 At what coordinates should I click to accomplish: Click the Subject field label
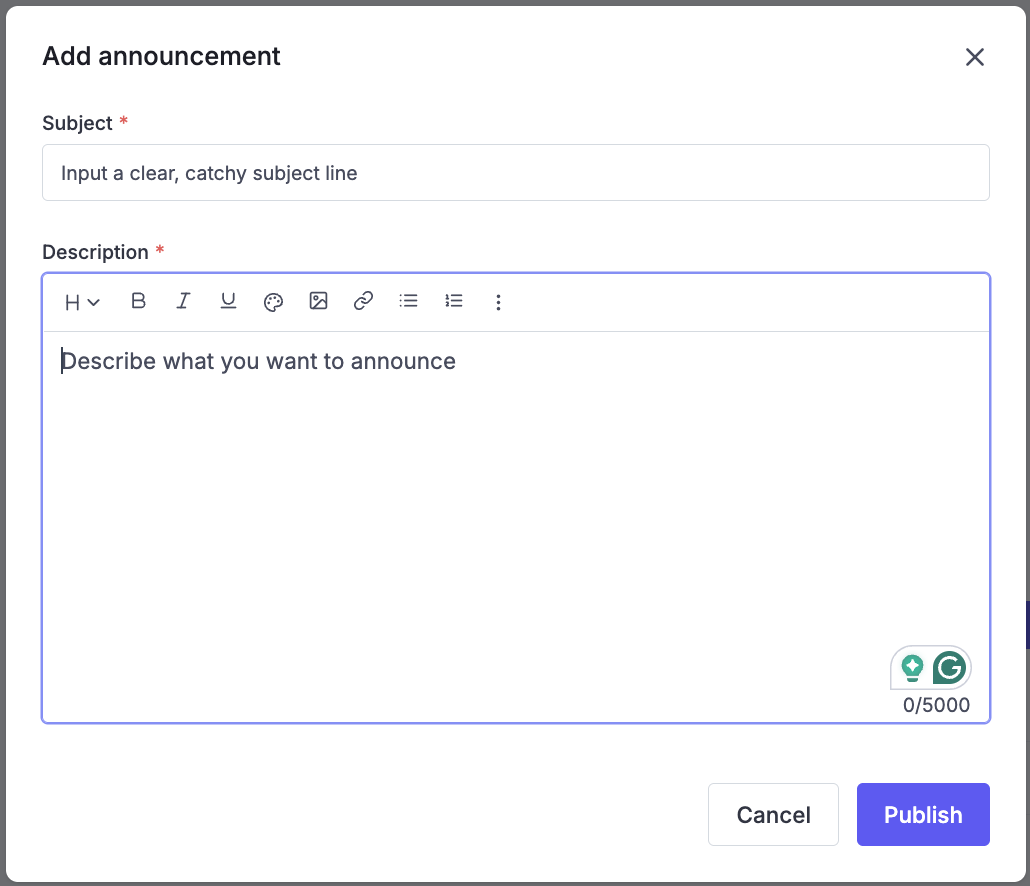77,123
